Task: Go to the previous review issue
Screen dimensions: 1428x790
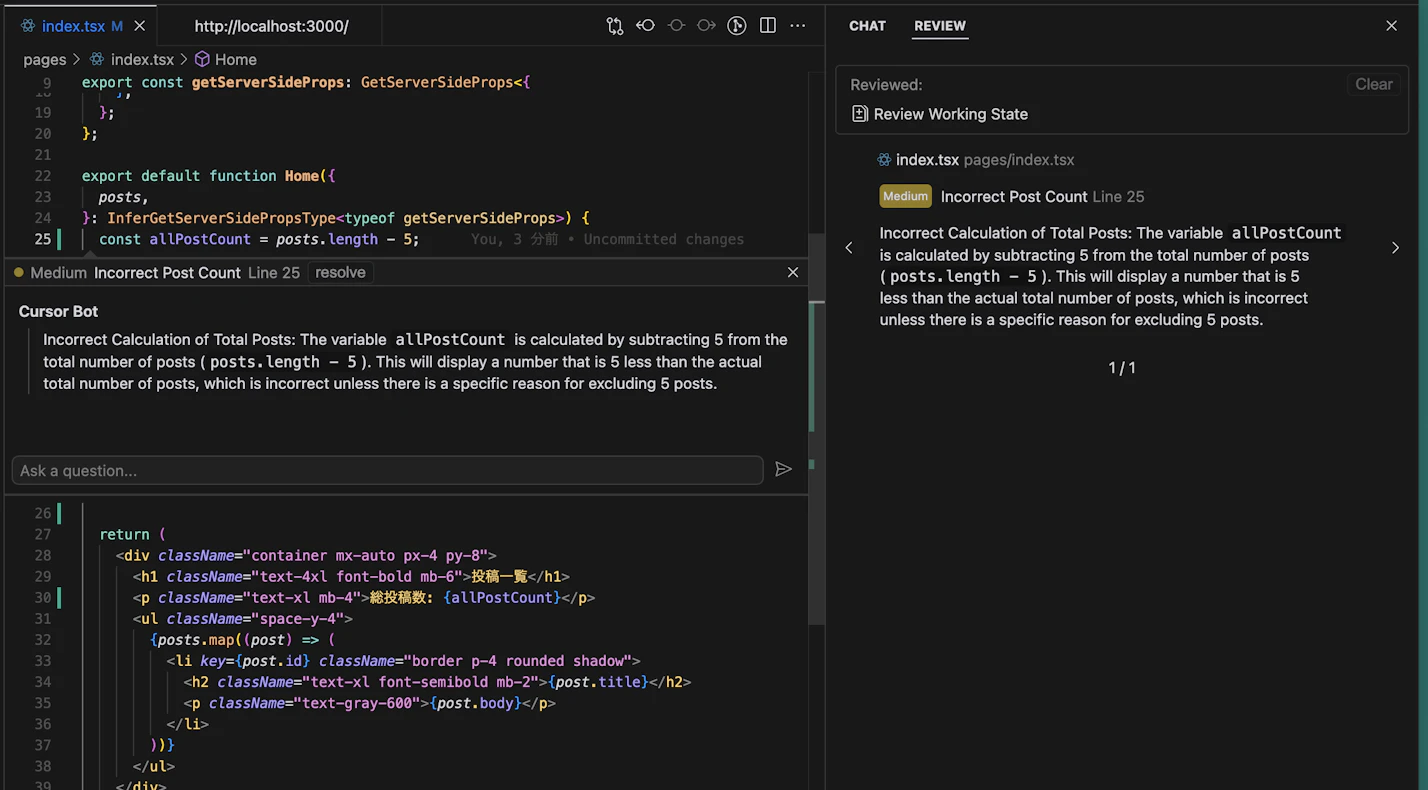Action: (x=849, y=248)
